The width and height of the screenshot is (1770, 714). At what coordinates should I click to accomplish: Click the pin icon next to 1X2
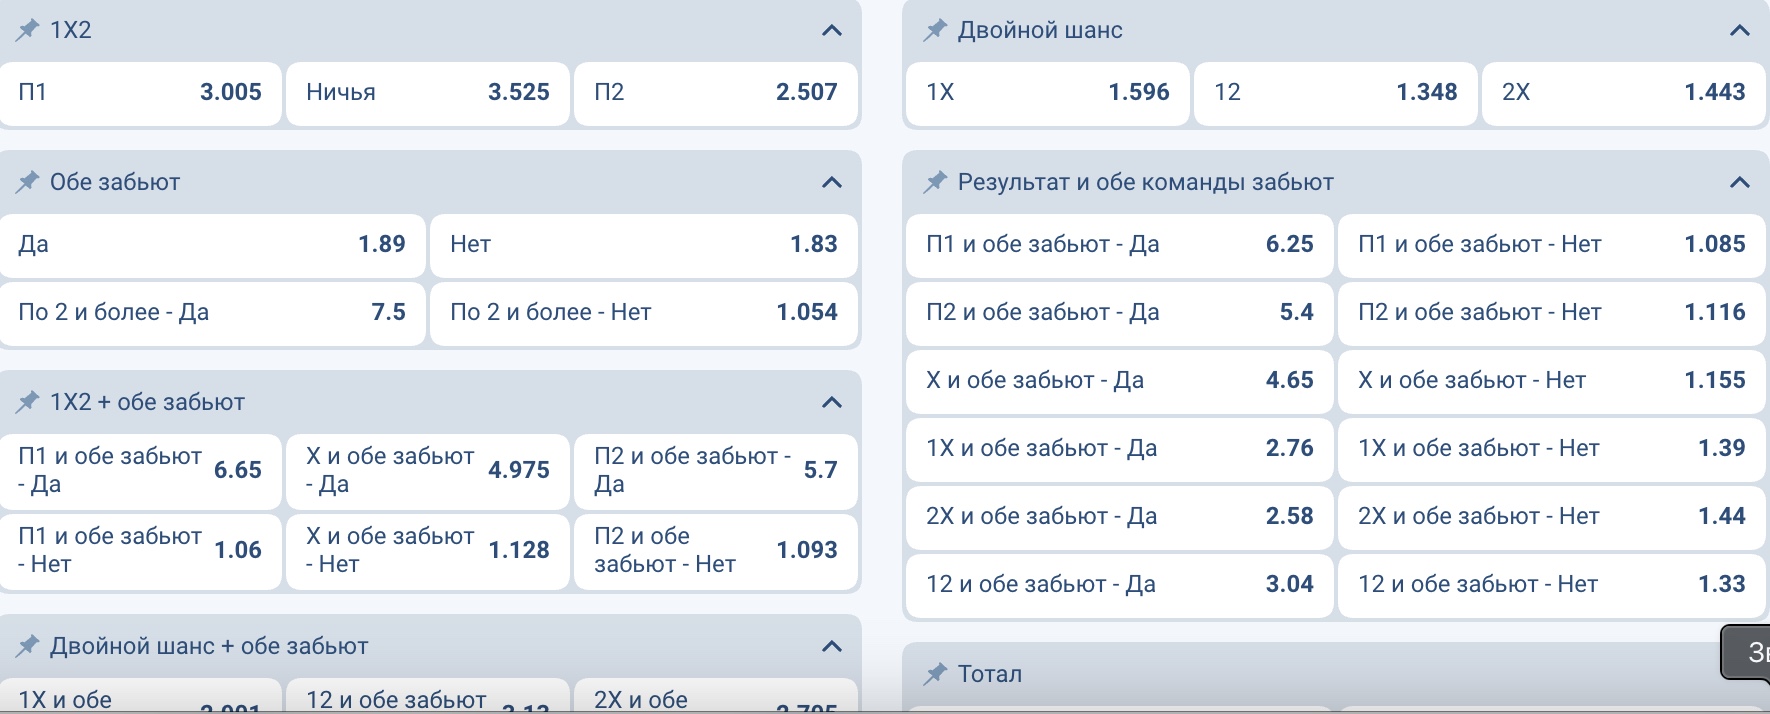[27, 29]
